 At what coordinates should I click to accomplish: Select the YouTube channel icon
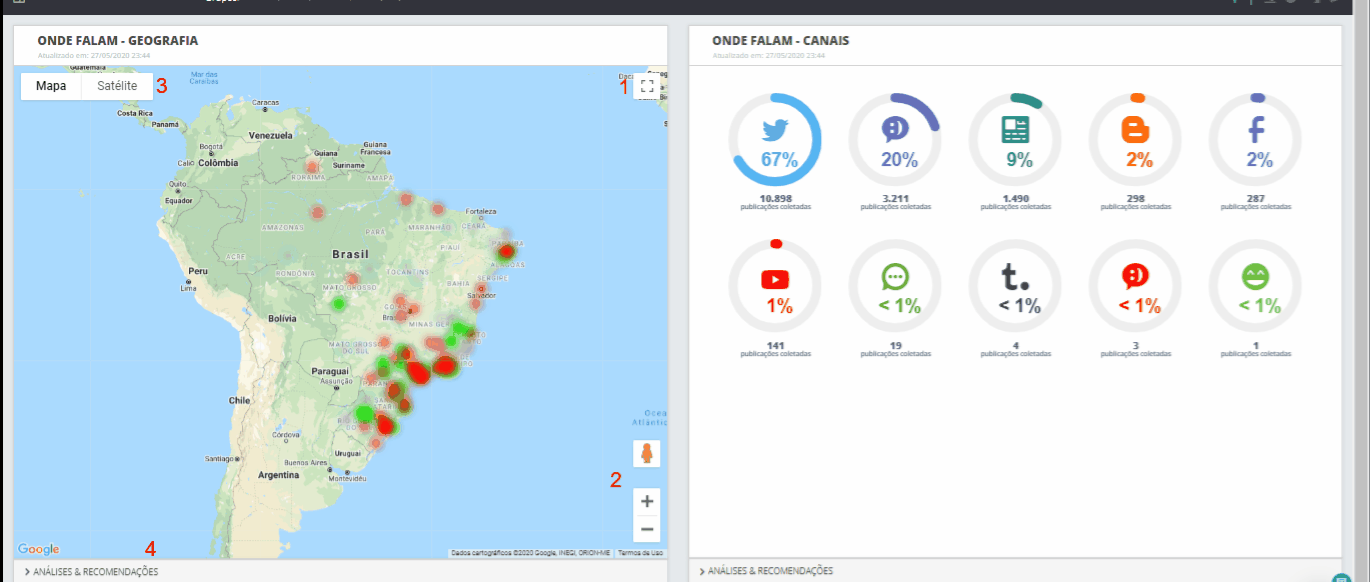775,279
